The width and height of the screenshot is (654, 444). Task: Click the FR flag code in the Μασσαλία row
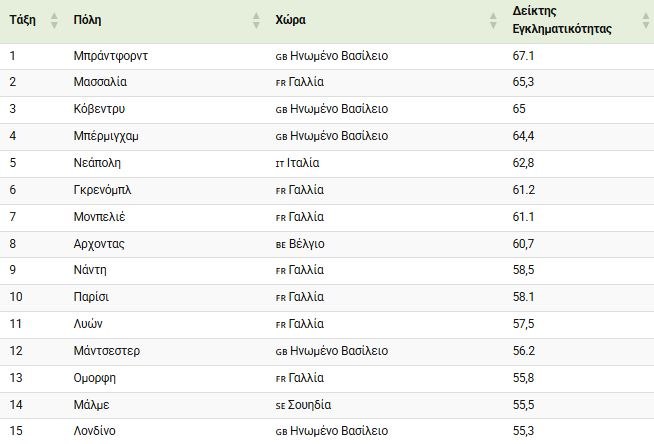[x=280, y=83]
